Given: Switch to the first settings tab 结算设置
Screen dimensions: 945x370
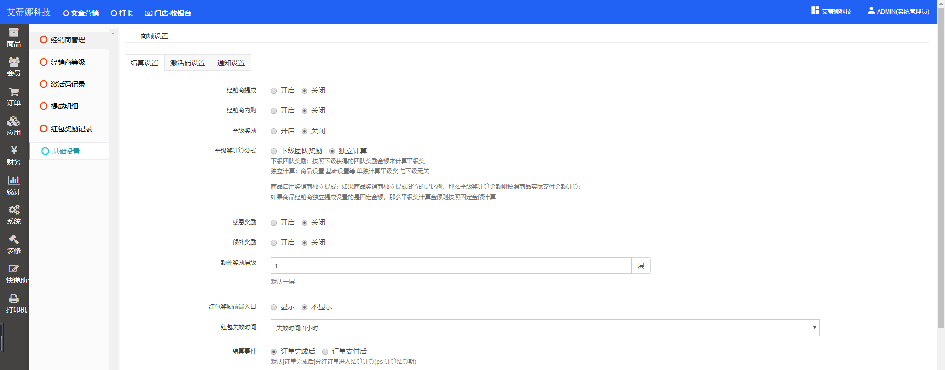Looking at the screenshot, I should click(145, 63).
